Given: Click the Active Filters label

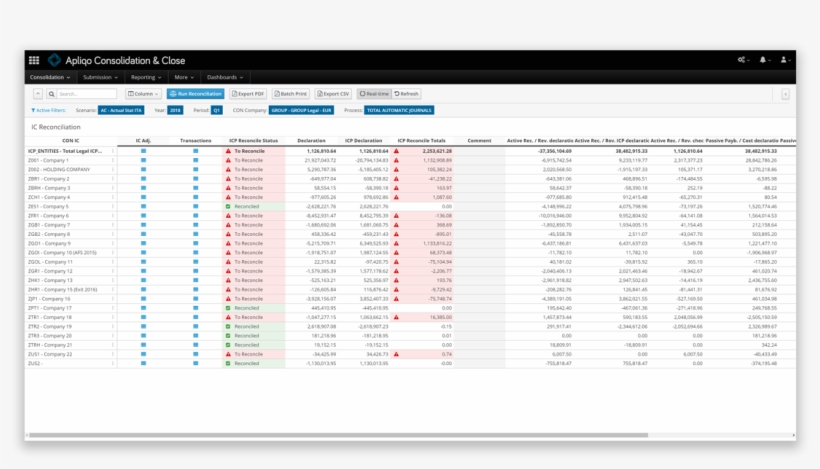Looking at the screenshot, I should [x=51, y=110].
